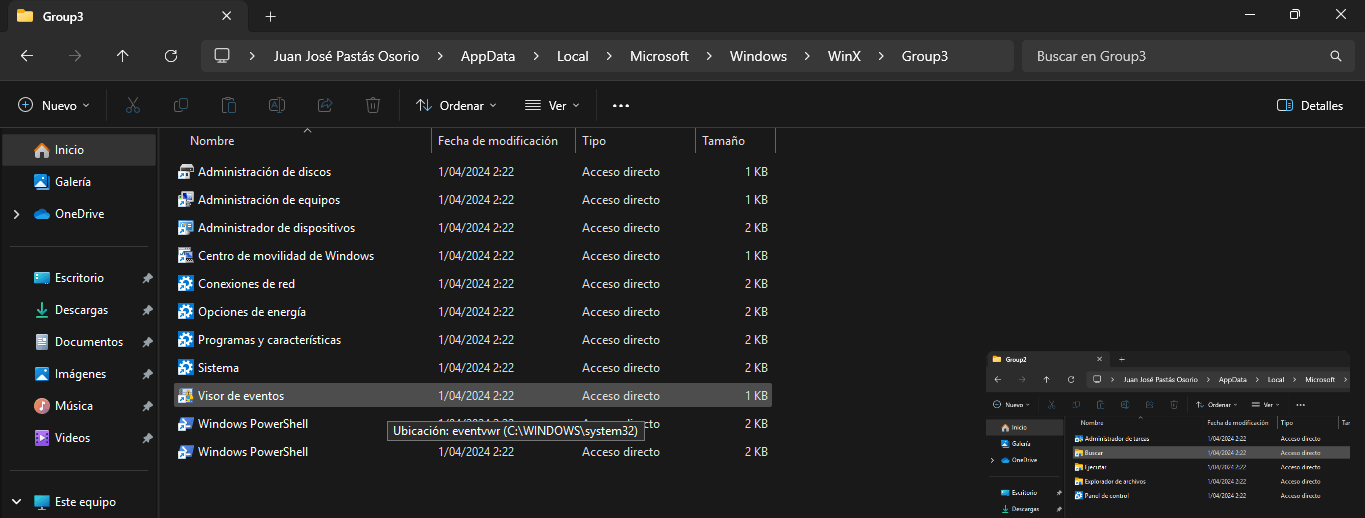Click the Copy toolbar icon
This screenshot has width=1365, height=518.
(x=181, y=105)
